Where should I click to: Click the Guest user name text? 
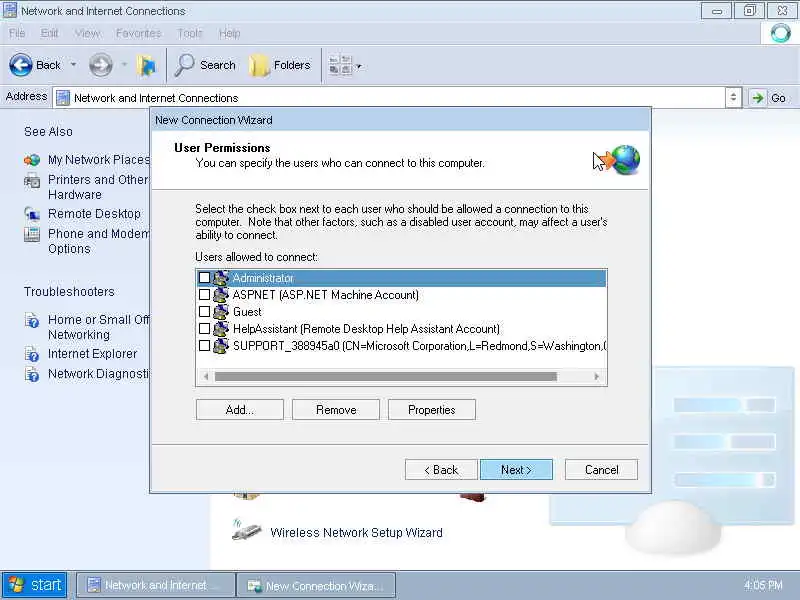[x=247, y=312]
